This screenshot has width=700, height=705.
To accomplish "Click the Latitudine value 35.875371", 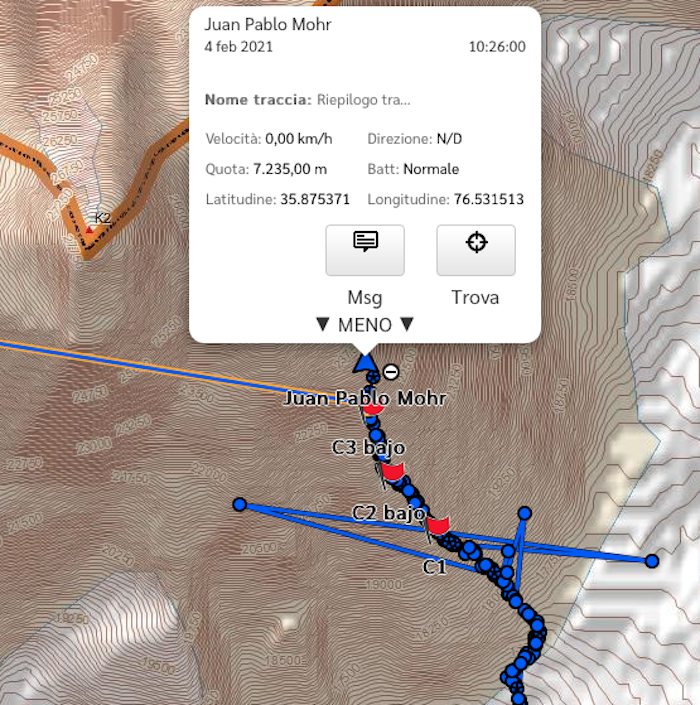I will pyautogui.click(x=315, y=199).
